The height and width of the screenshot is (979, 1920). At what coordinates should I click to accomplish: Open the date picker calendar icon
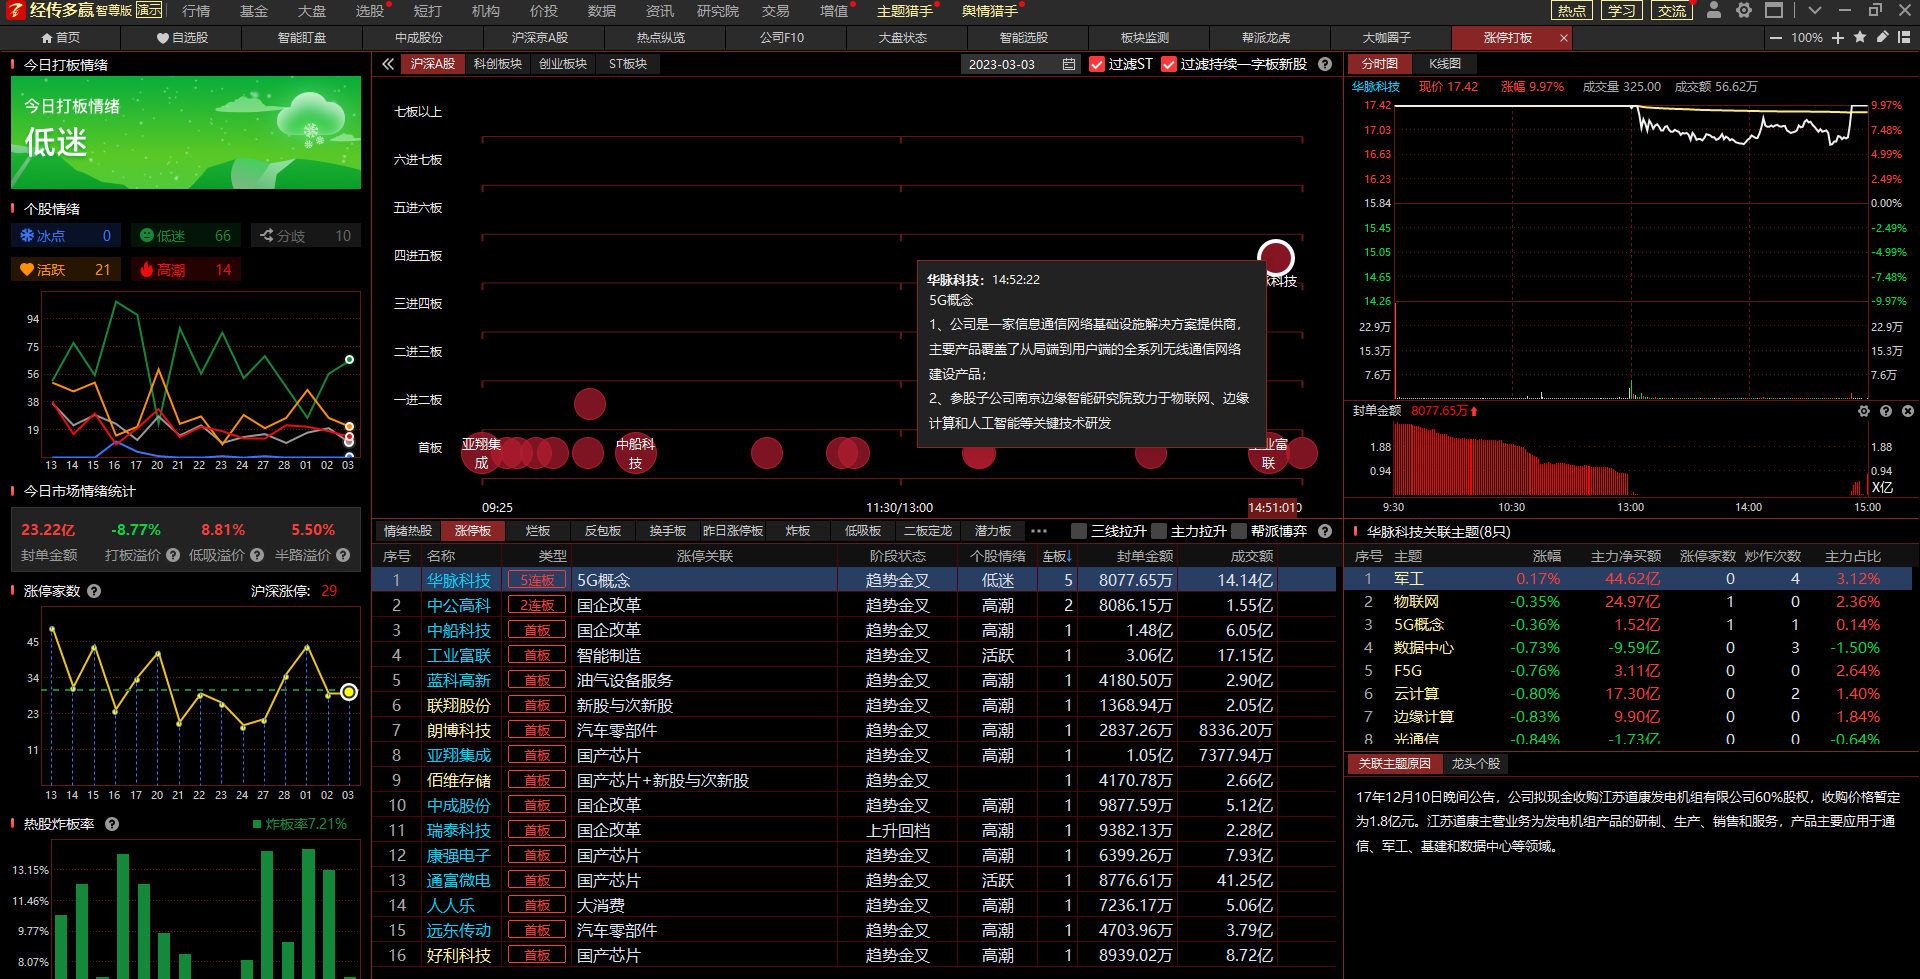pos(1069,64)
